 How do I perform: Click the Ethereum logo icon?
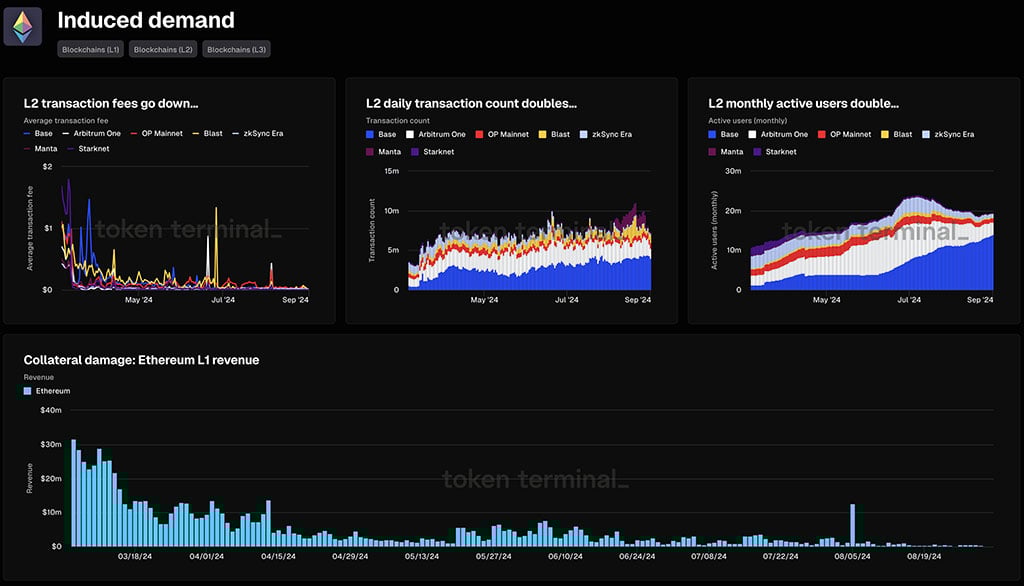[23, 27]
